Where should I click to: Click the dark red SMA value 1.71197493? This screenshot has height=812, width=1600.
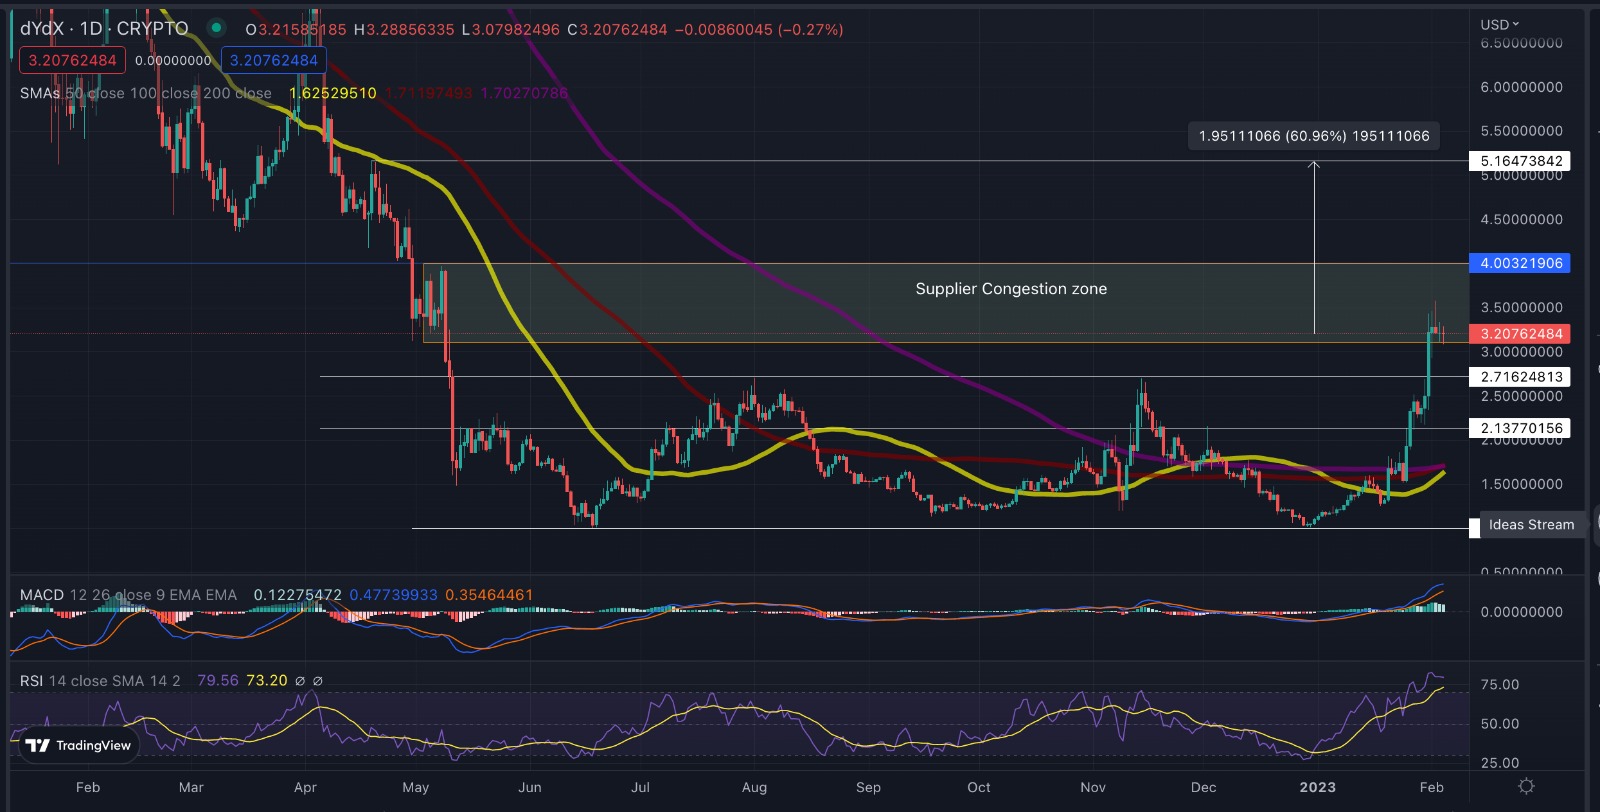pos(428,93)
